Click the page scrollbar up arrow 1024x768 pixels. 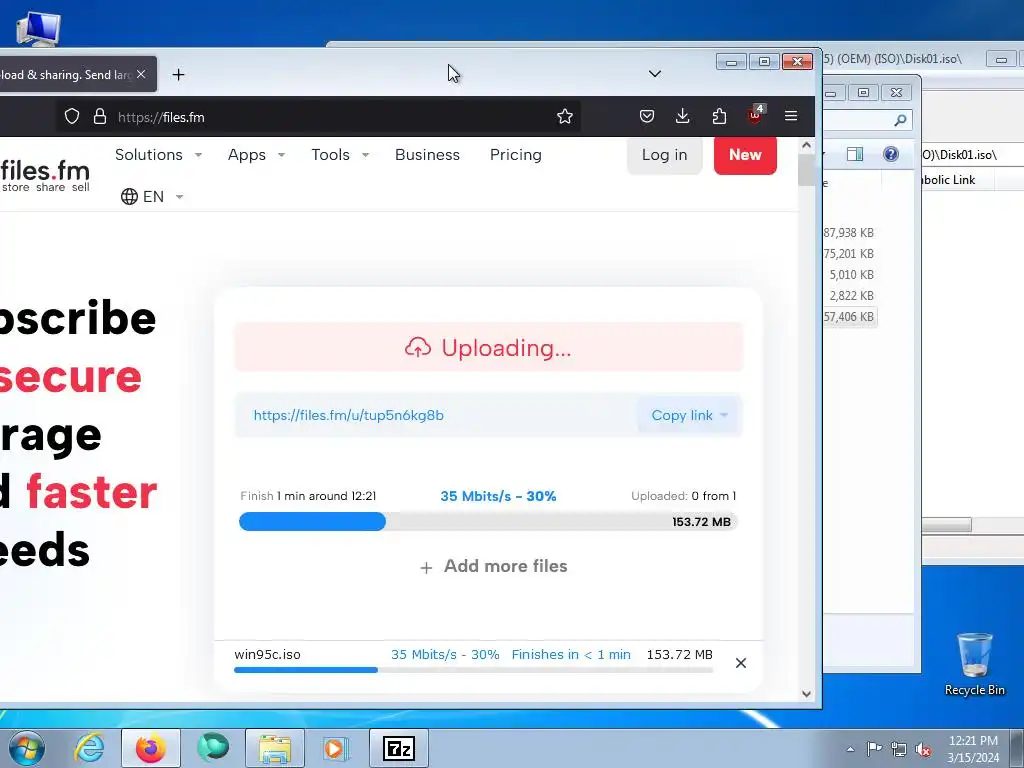coord(807,146)
